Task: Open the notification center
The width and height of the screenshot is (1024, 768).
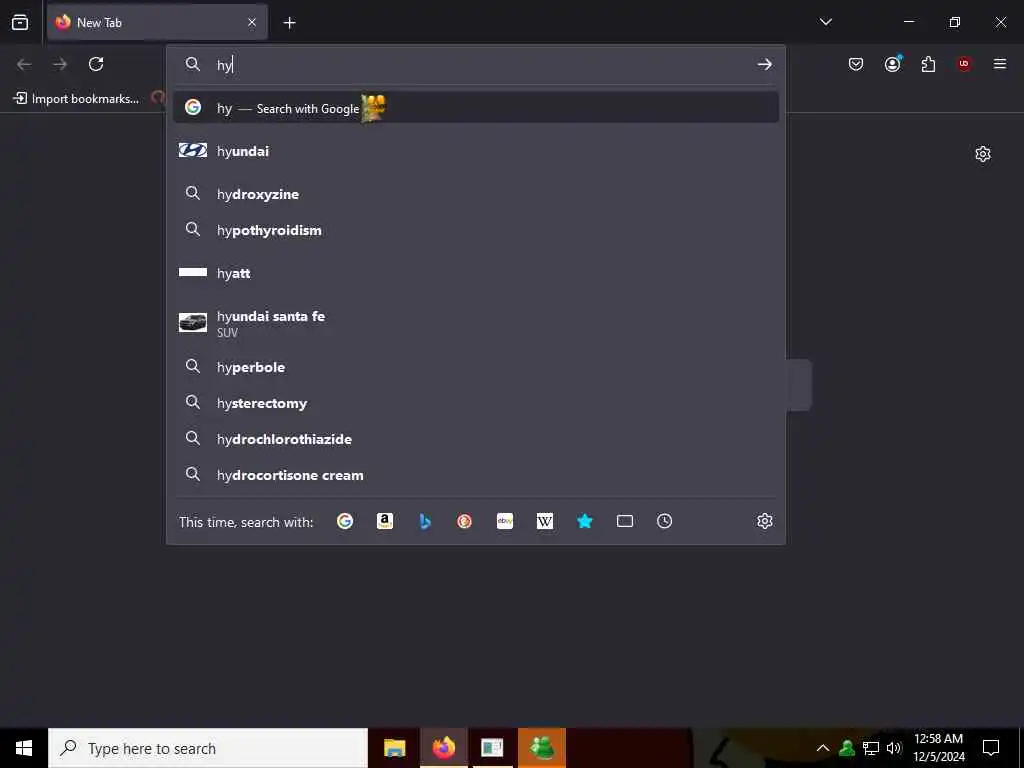Action: point(991,748)
